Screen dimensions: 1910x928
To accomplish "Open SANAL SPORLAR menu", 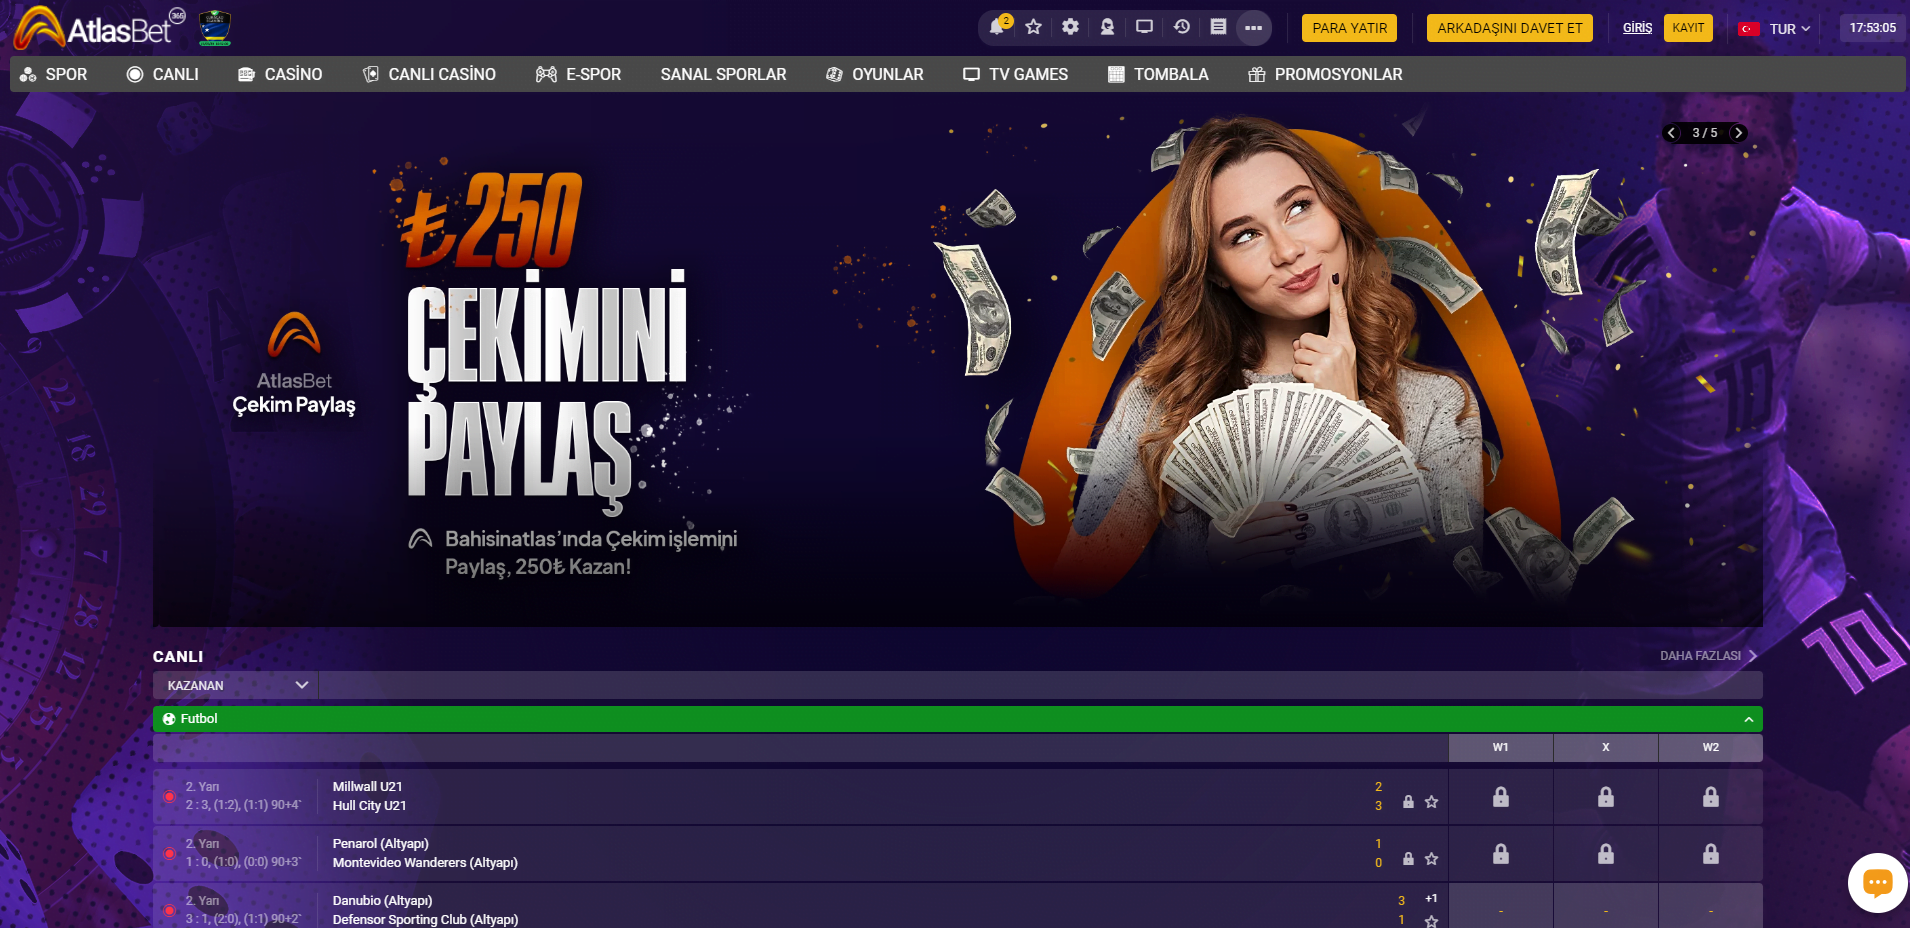I will pyautogui.click(x=723, y=74).
